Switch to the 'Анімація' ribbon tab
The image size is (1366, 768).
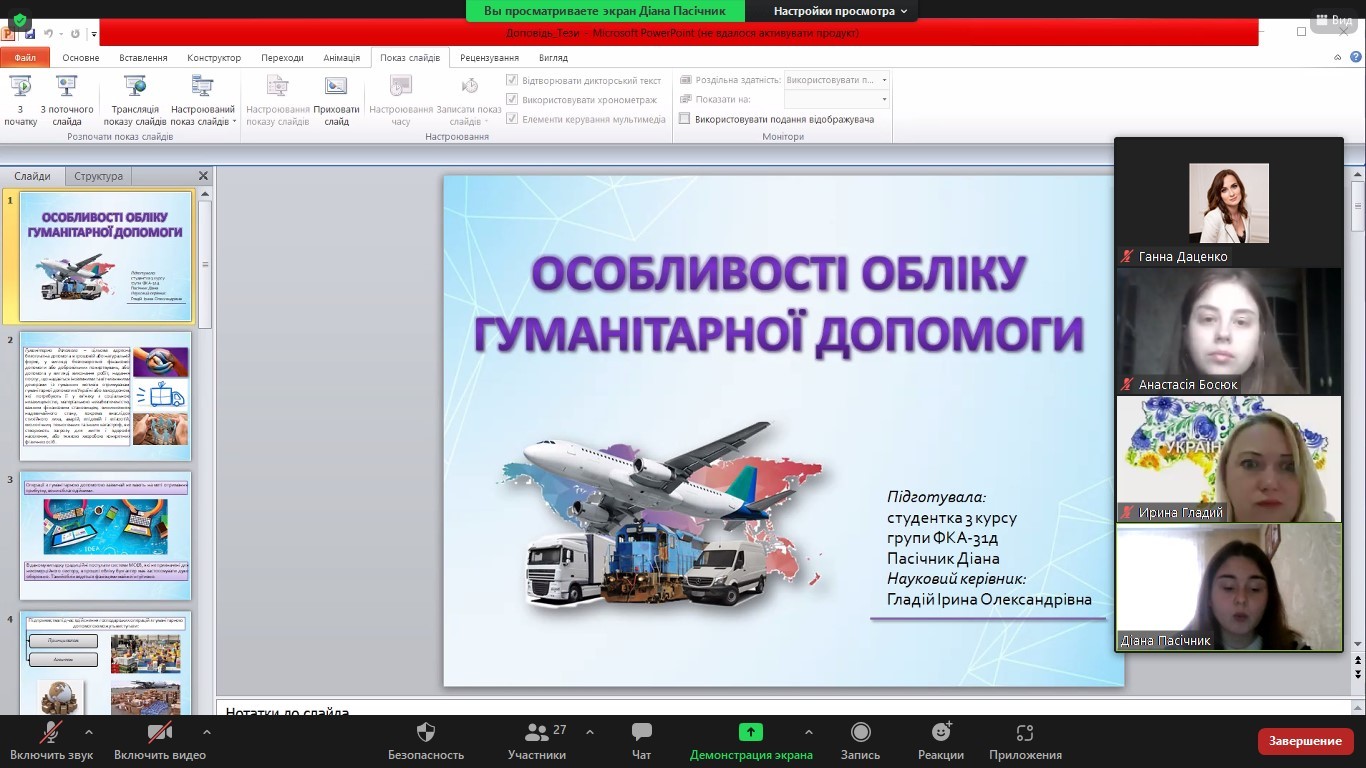(341, 58)
